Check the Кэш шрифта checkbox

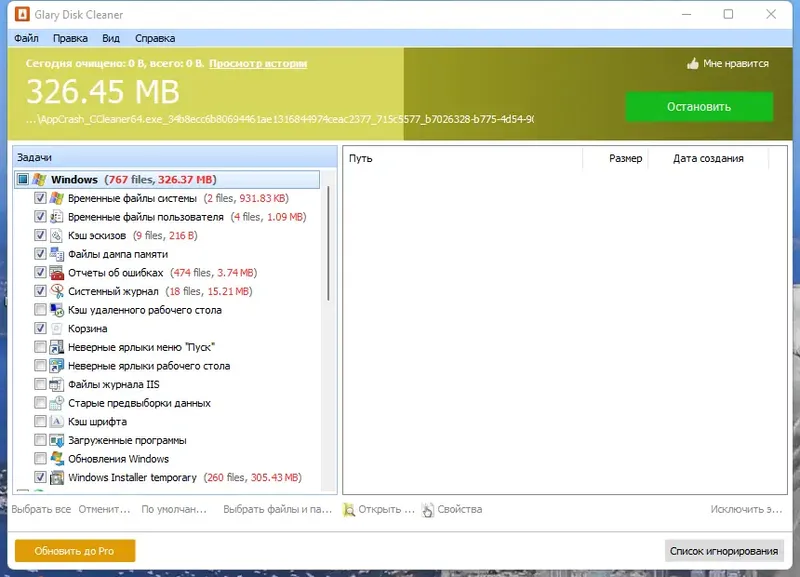(40, 421)
